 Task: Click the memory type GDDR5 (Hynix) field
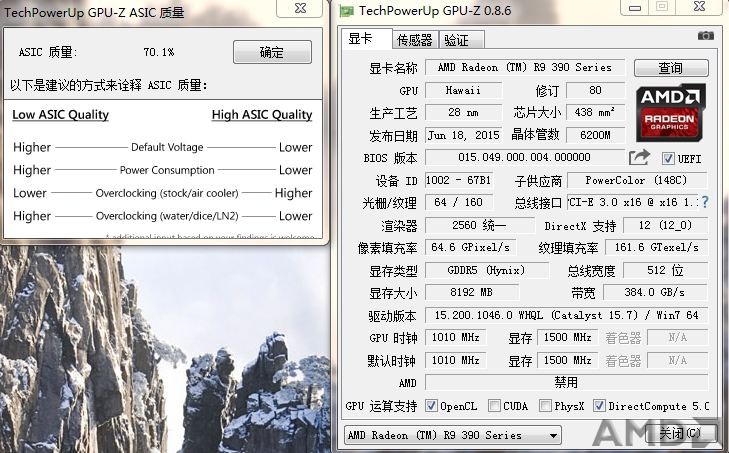[x=486, y=270]
